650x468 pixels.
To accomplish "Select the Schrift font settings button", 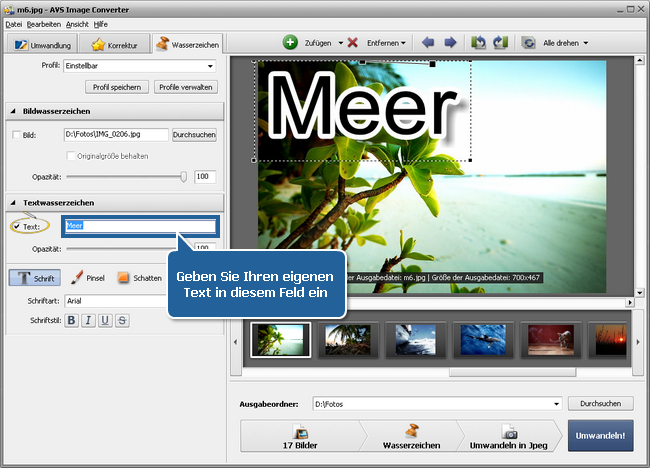I will click(x=35, y=278).
